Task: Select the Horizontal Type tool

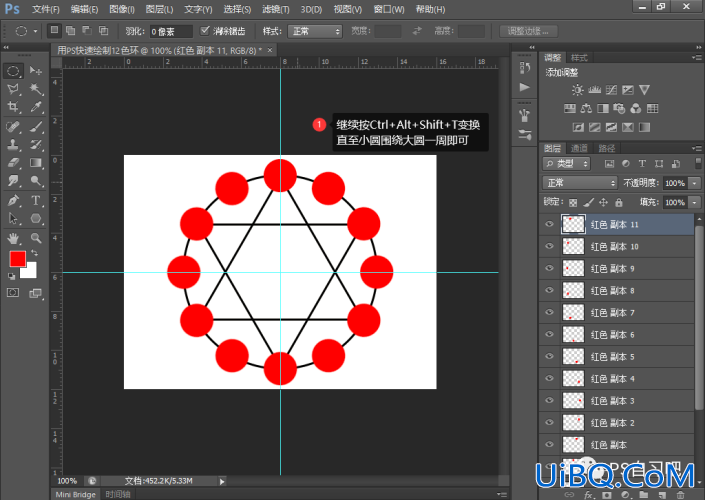Action: [x=36, y=201]
